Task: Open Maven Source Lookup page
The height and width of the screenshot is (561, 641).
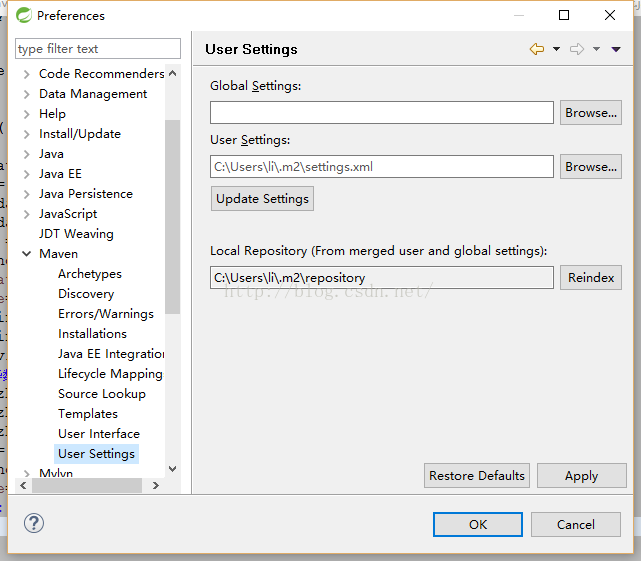Action: tap(102, 394)
